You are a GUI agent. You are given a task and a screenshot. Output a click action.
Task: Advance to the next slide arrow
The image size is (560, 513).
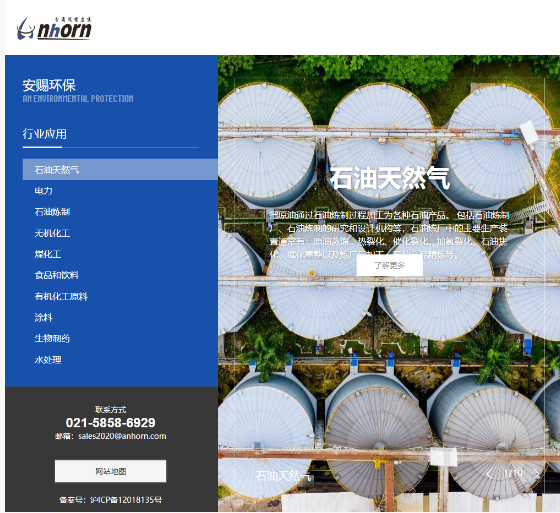(536, 474)
